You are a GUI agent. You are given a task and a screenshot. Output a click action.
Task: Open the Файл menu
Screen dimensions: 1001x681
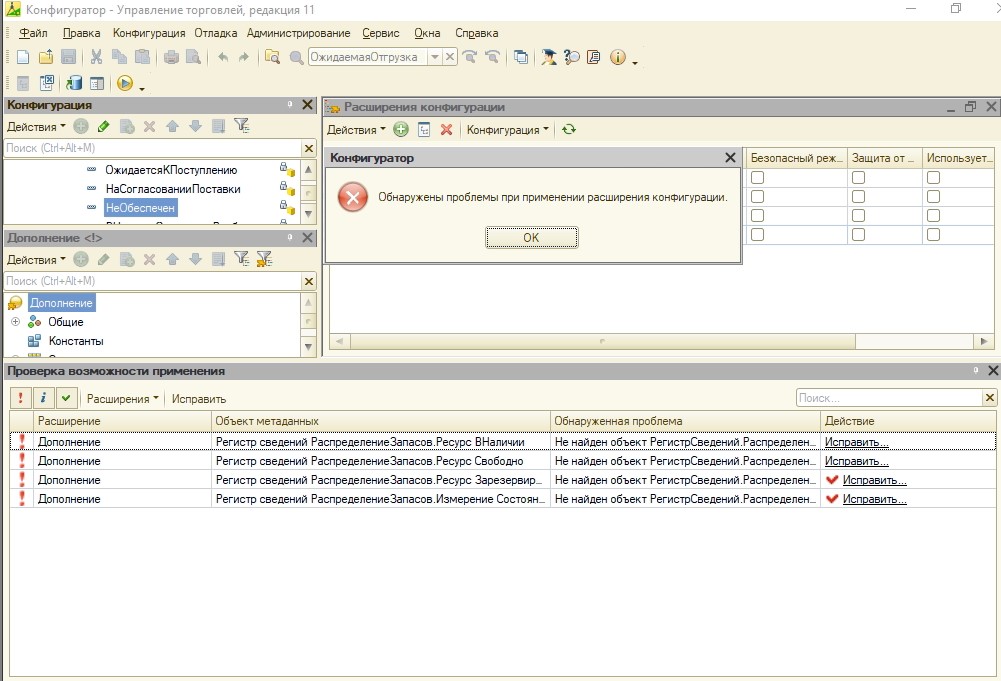(x=33, y=33)
